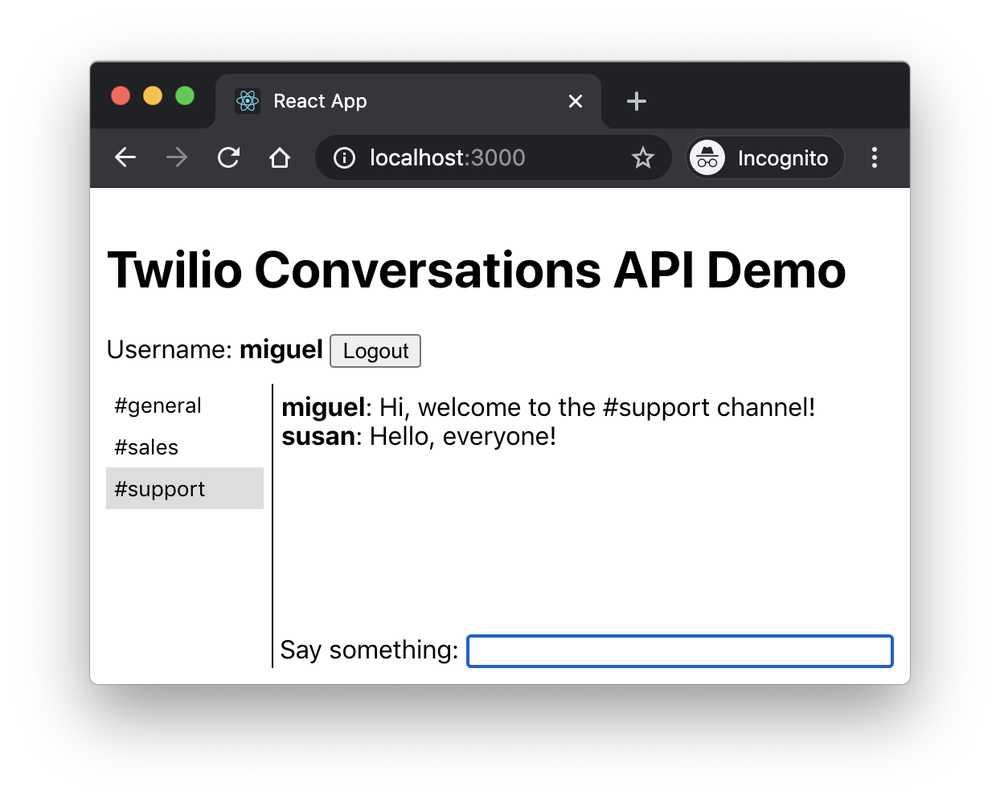Select the #general channel
Screen dimensions: 1000x803
157,405
